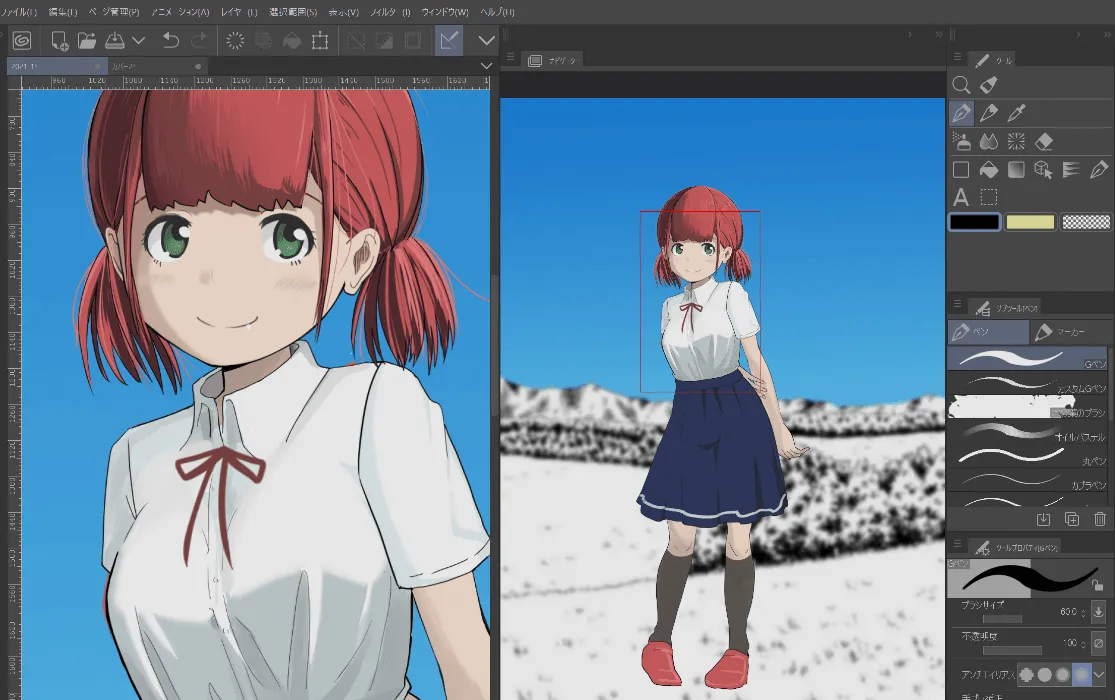Open the アニメーション menu
The width and height of the screenshot is (1115, 700).
(x=180, y=12)
